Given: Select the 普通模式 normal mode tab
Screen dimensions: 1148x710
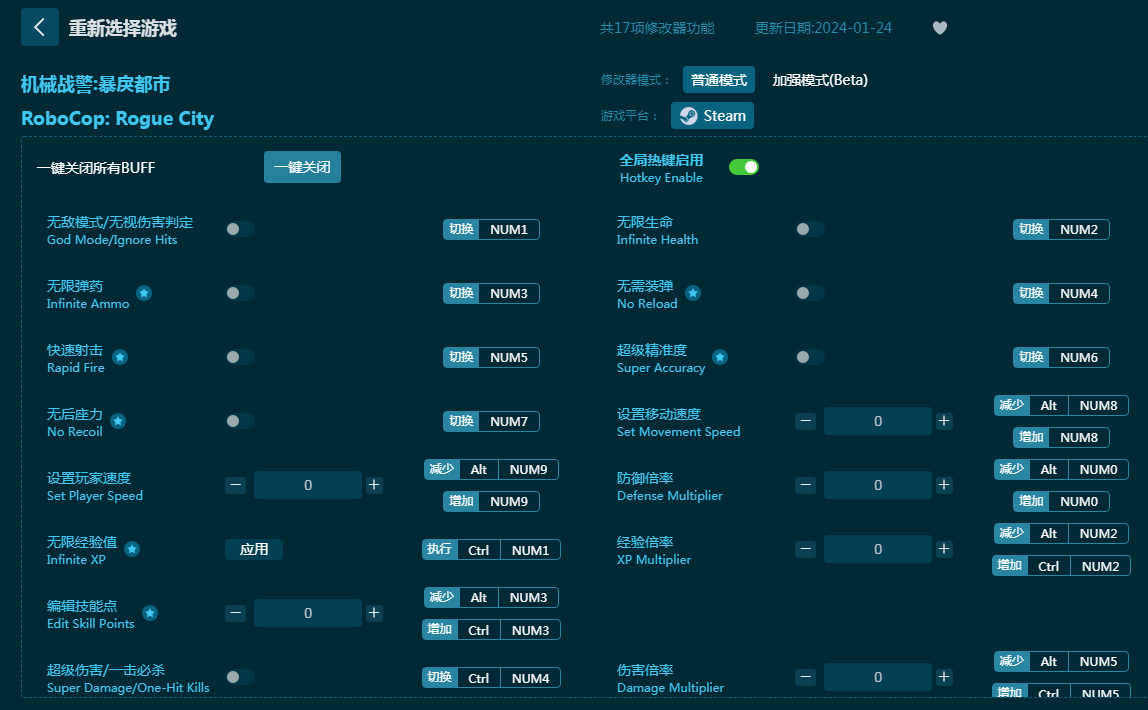Looking at the screenshot, I should tap(719, 80).
